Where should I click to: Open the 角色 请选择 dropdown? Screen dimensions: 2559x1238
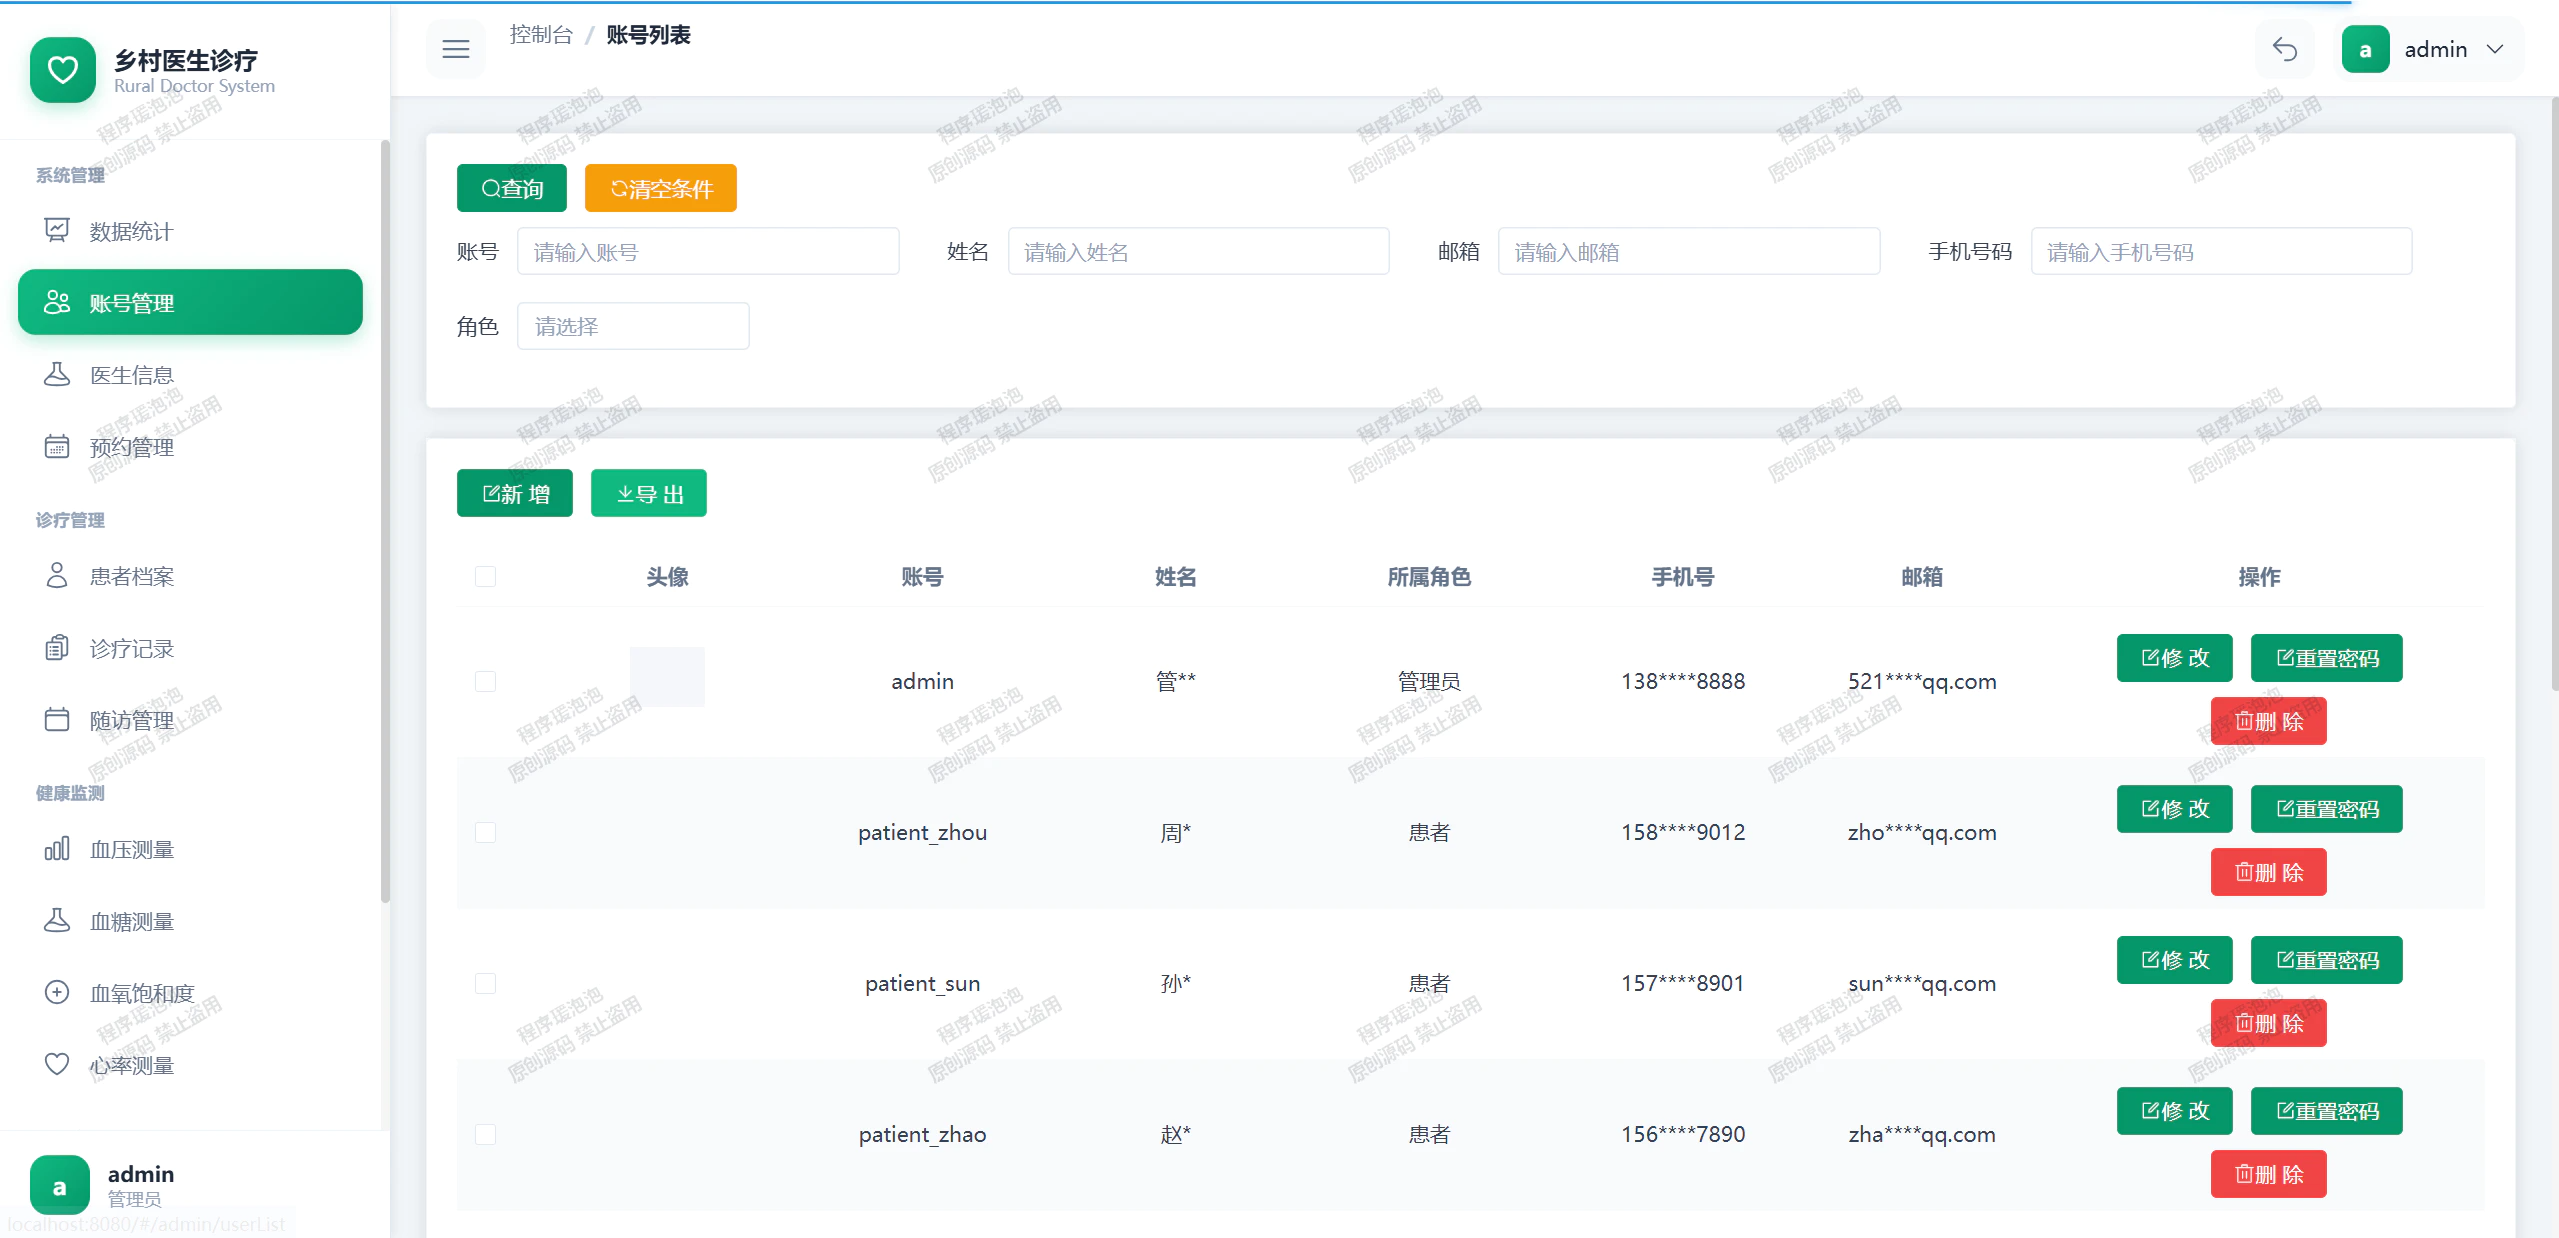(633, 326)
